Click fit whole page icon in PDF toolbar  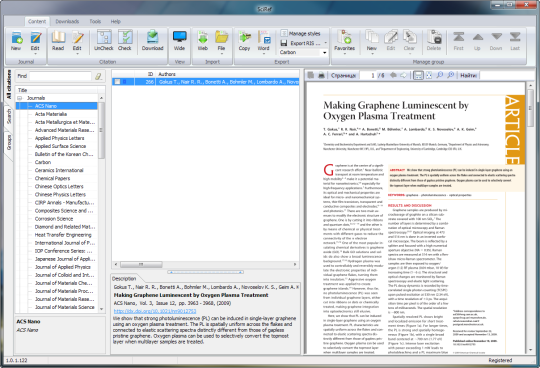tap(429, 75)
